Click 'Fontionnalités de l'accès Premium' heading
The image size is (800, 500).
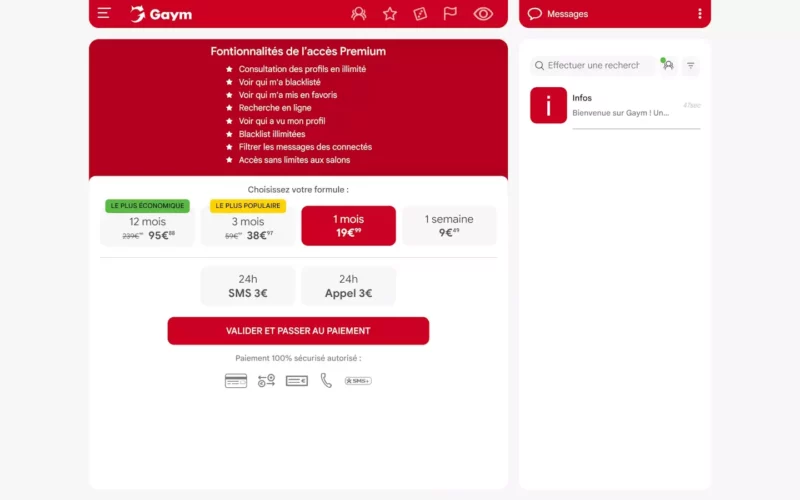coord(298,51)
